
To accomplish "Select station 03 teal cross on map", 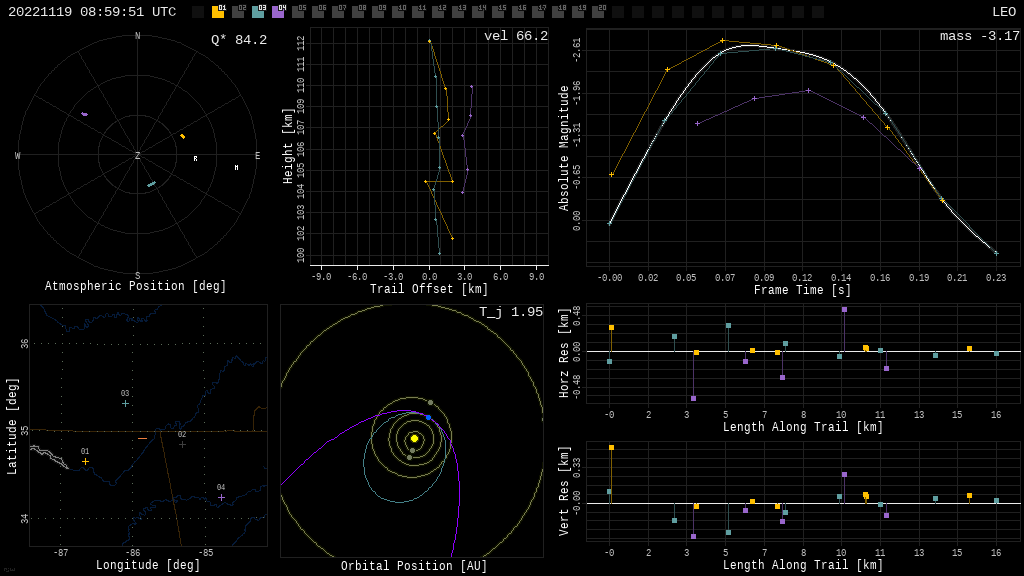I will coord(125,403).
